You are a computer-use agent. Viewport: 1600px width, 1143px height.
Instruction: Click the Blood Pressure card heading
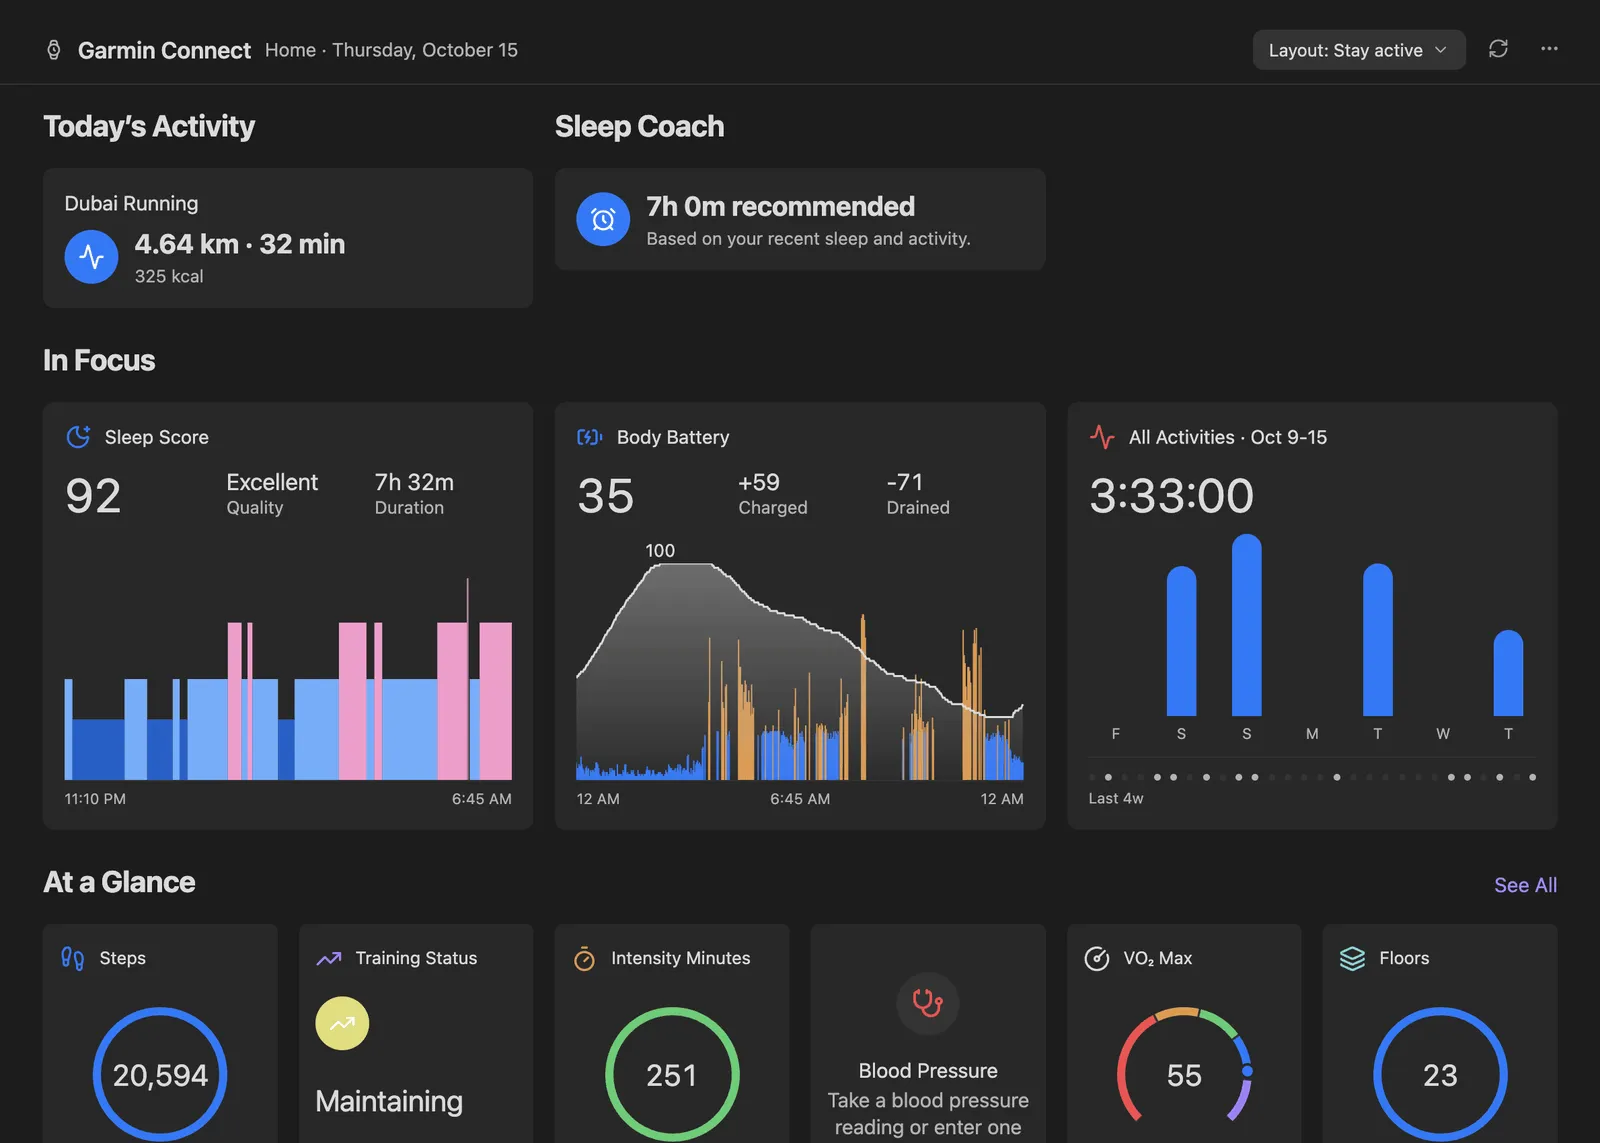(928, 1070)
